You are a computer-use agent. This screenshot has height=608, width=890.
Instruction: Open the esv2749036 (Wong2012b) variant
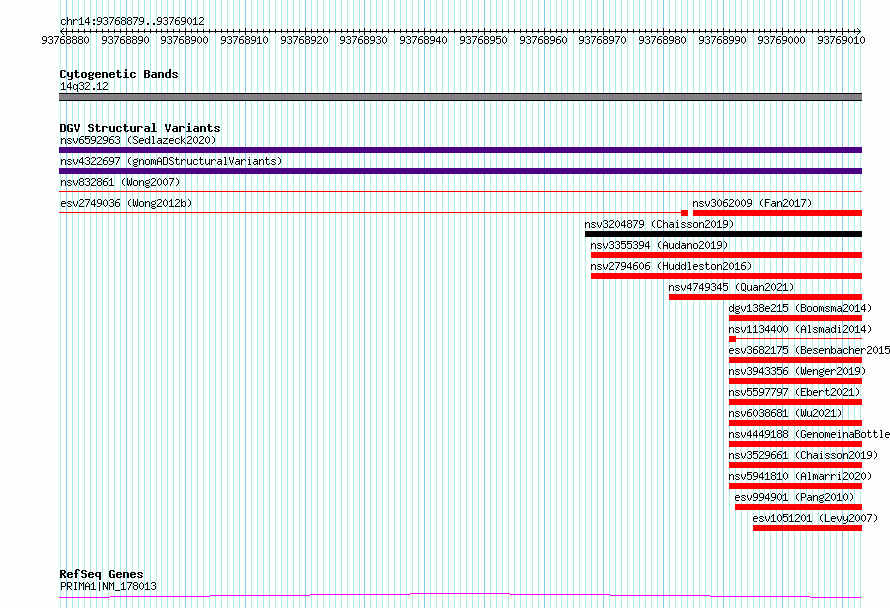[126, 203]
